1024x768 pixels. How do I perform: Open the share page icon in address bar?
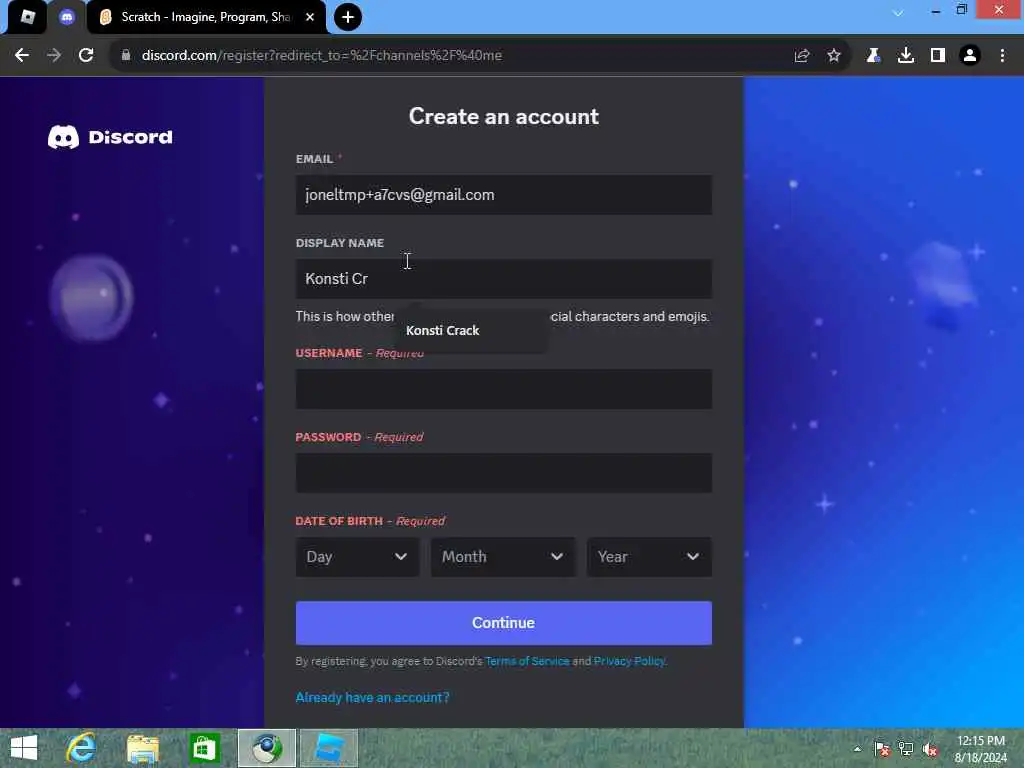[802, 56]
